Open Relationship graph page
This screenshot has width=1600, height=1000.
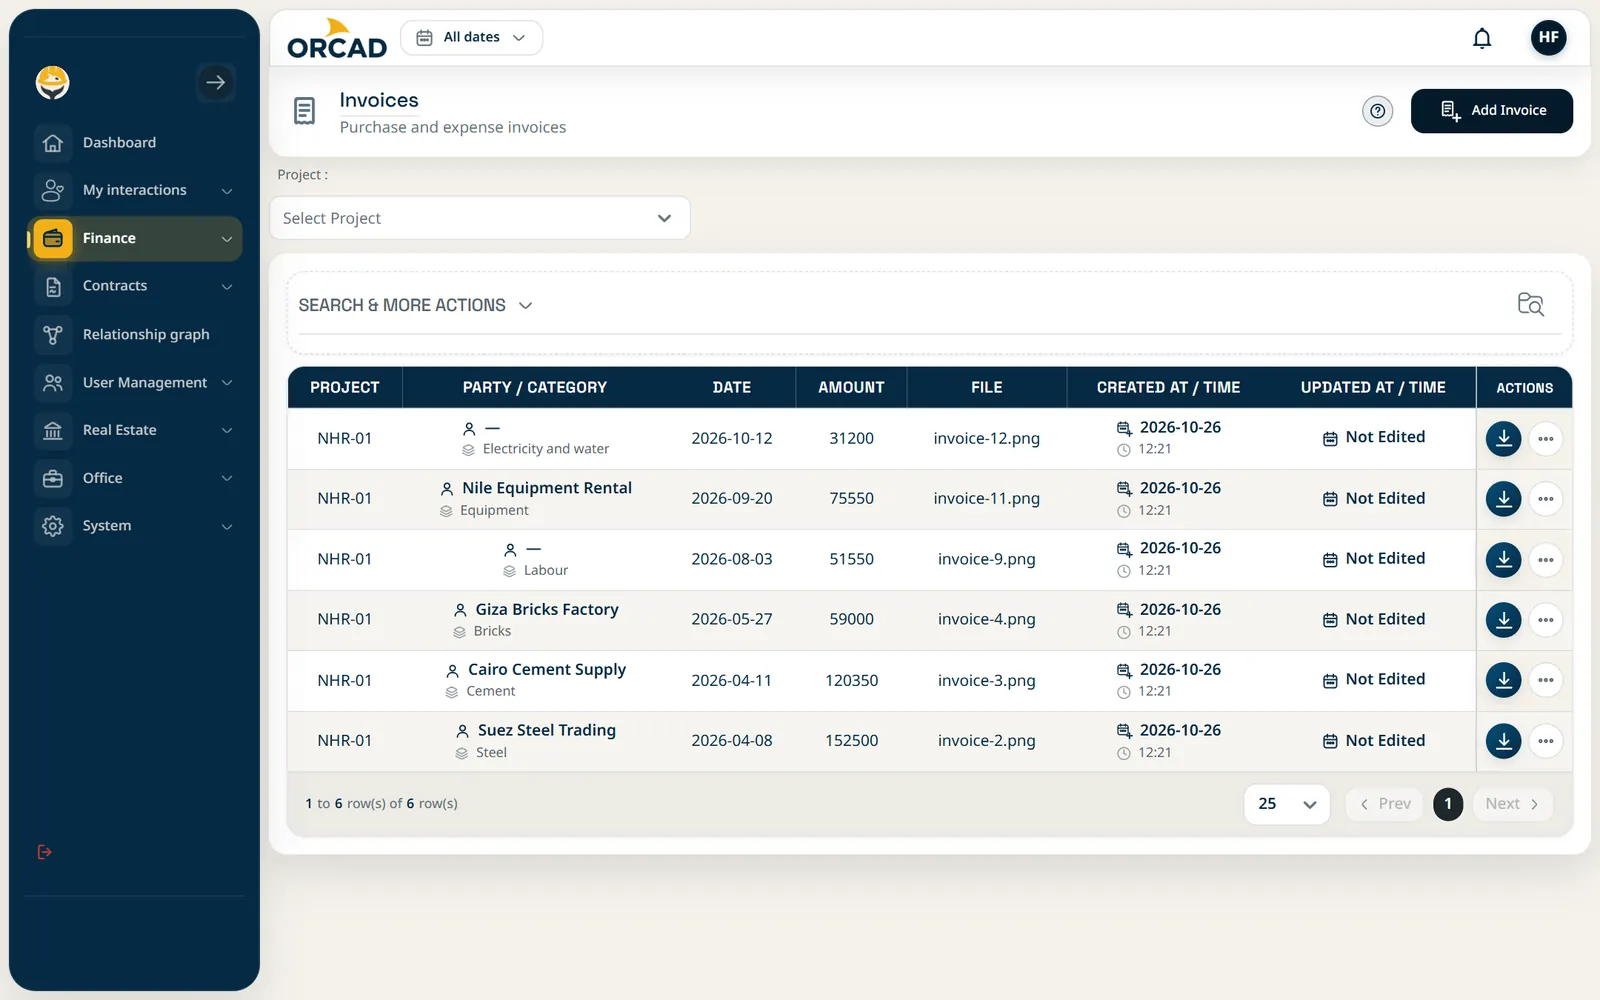(x=135, y=334)
